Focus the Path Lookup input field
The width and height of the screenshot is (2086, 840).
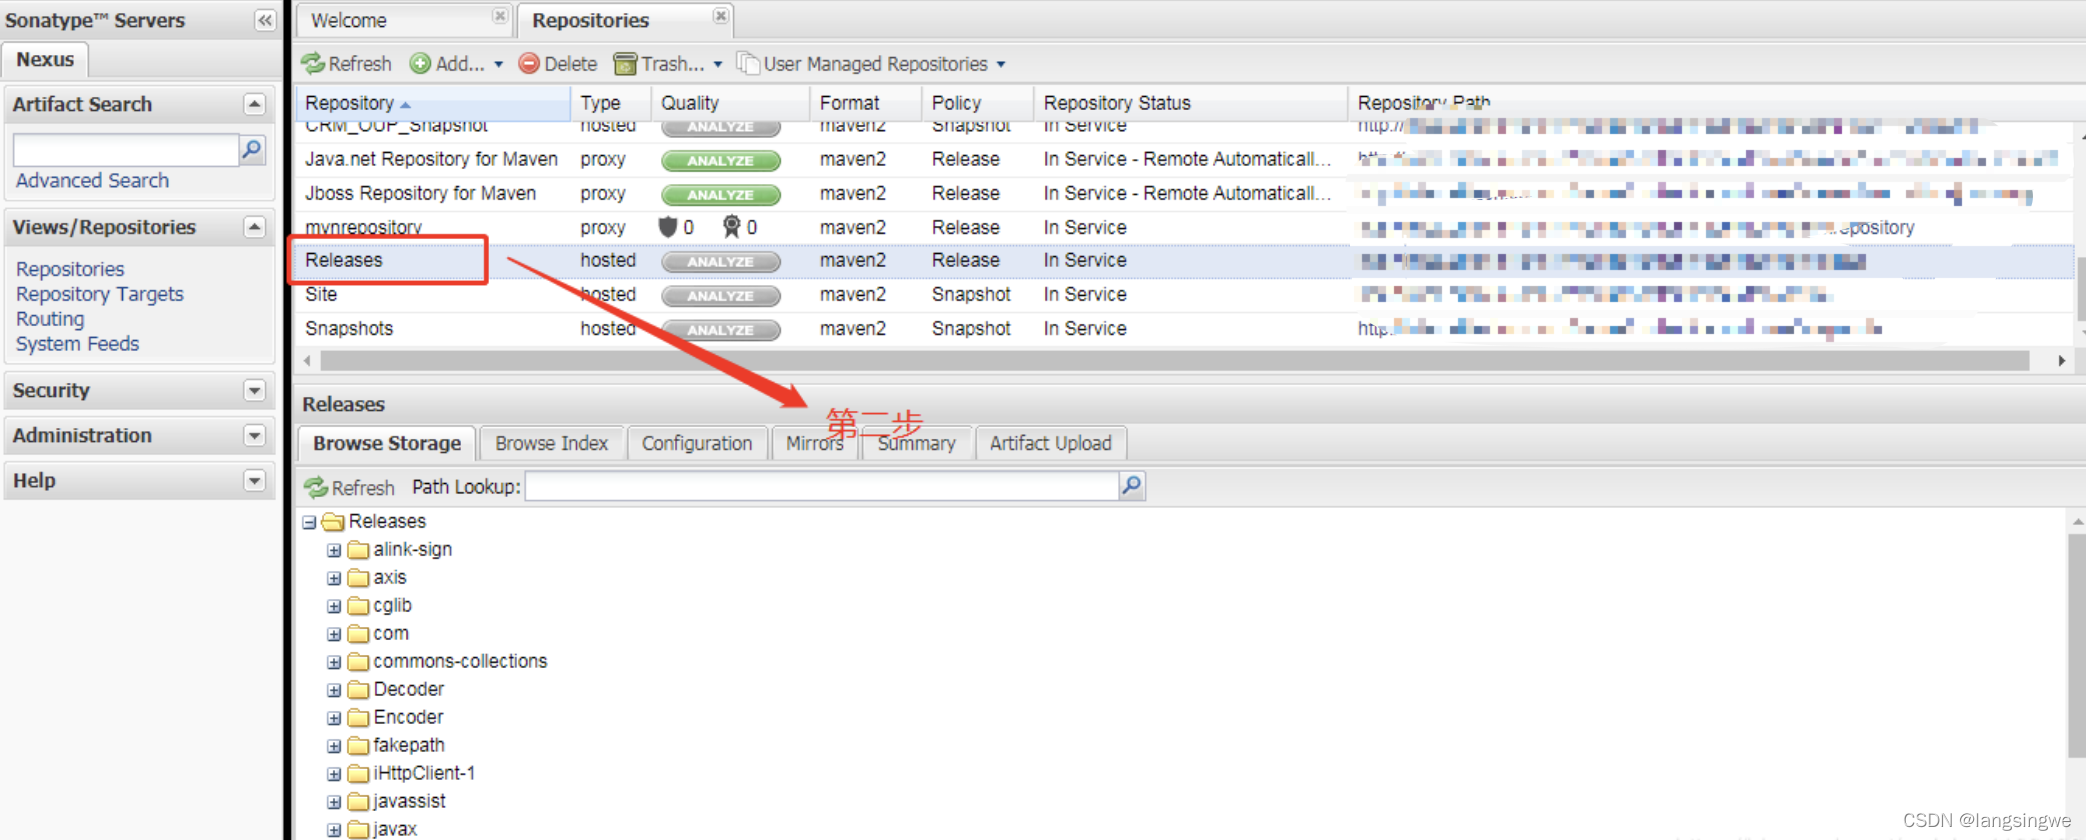(822, 486)
